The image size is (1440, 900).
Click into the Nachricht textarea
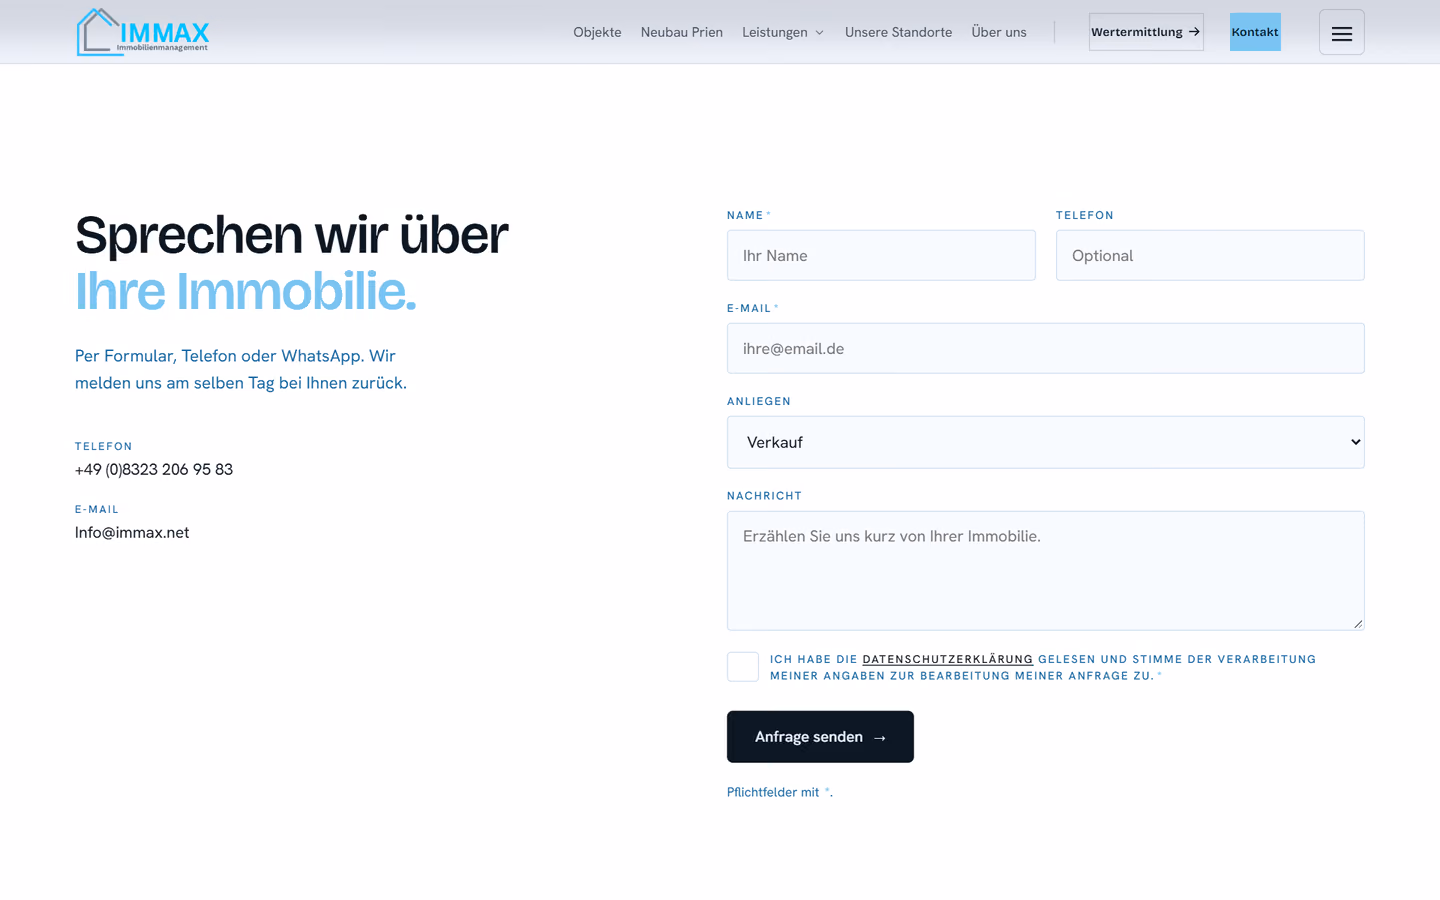coord(1045,570)
